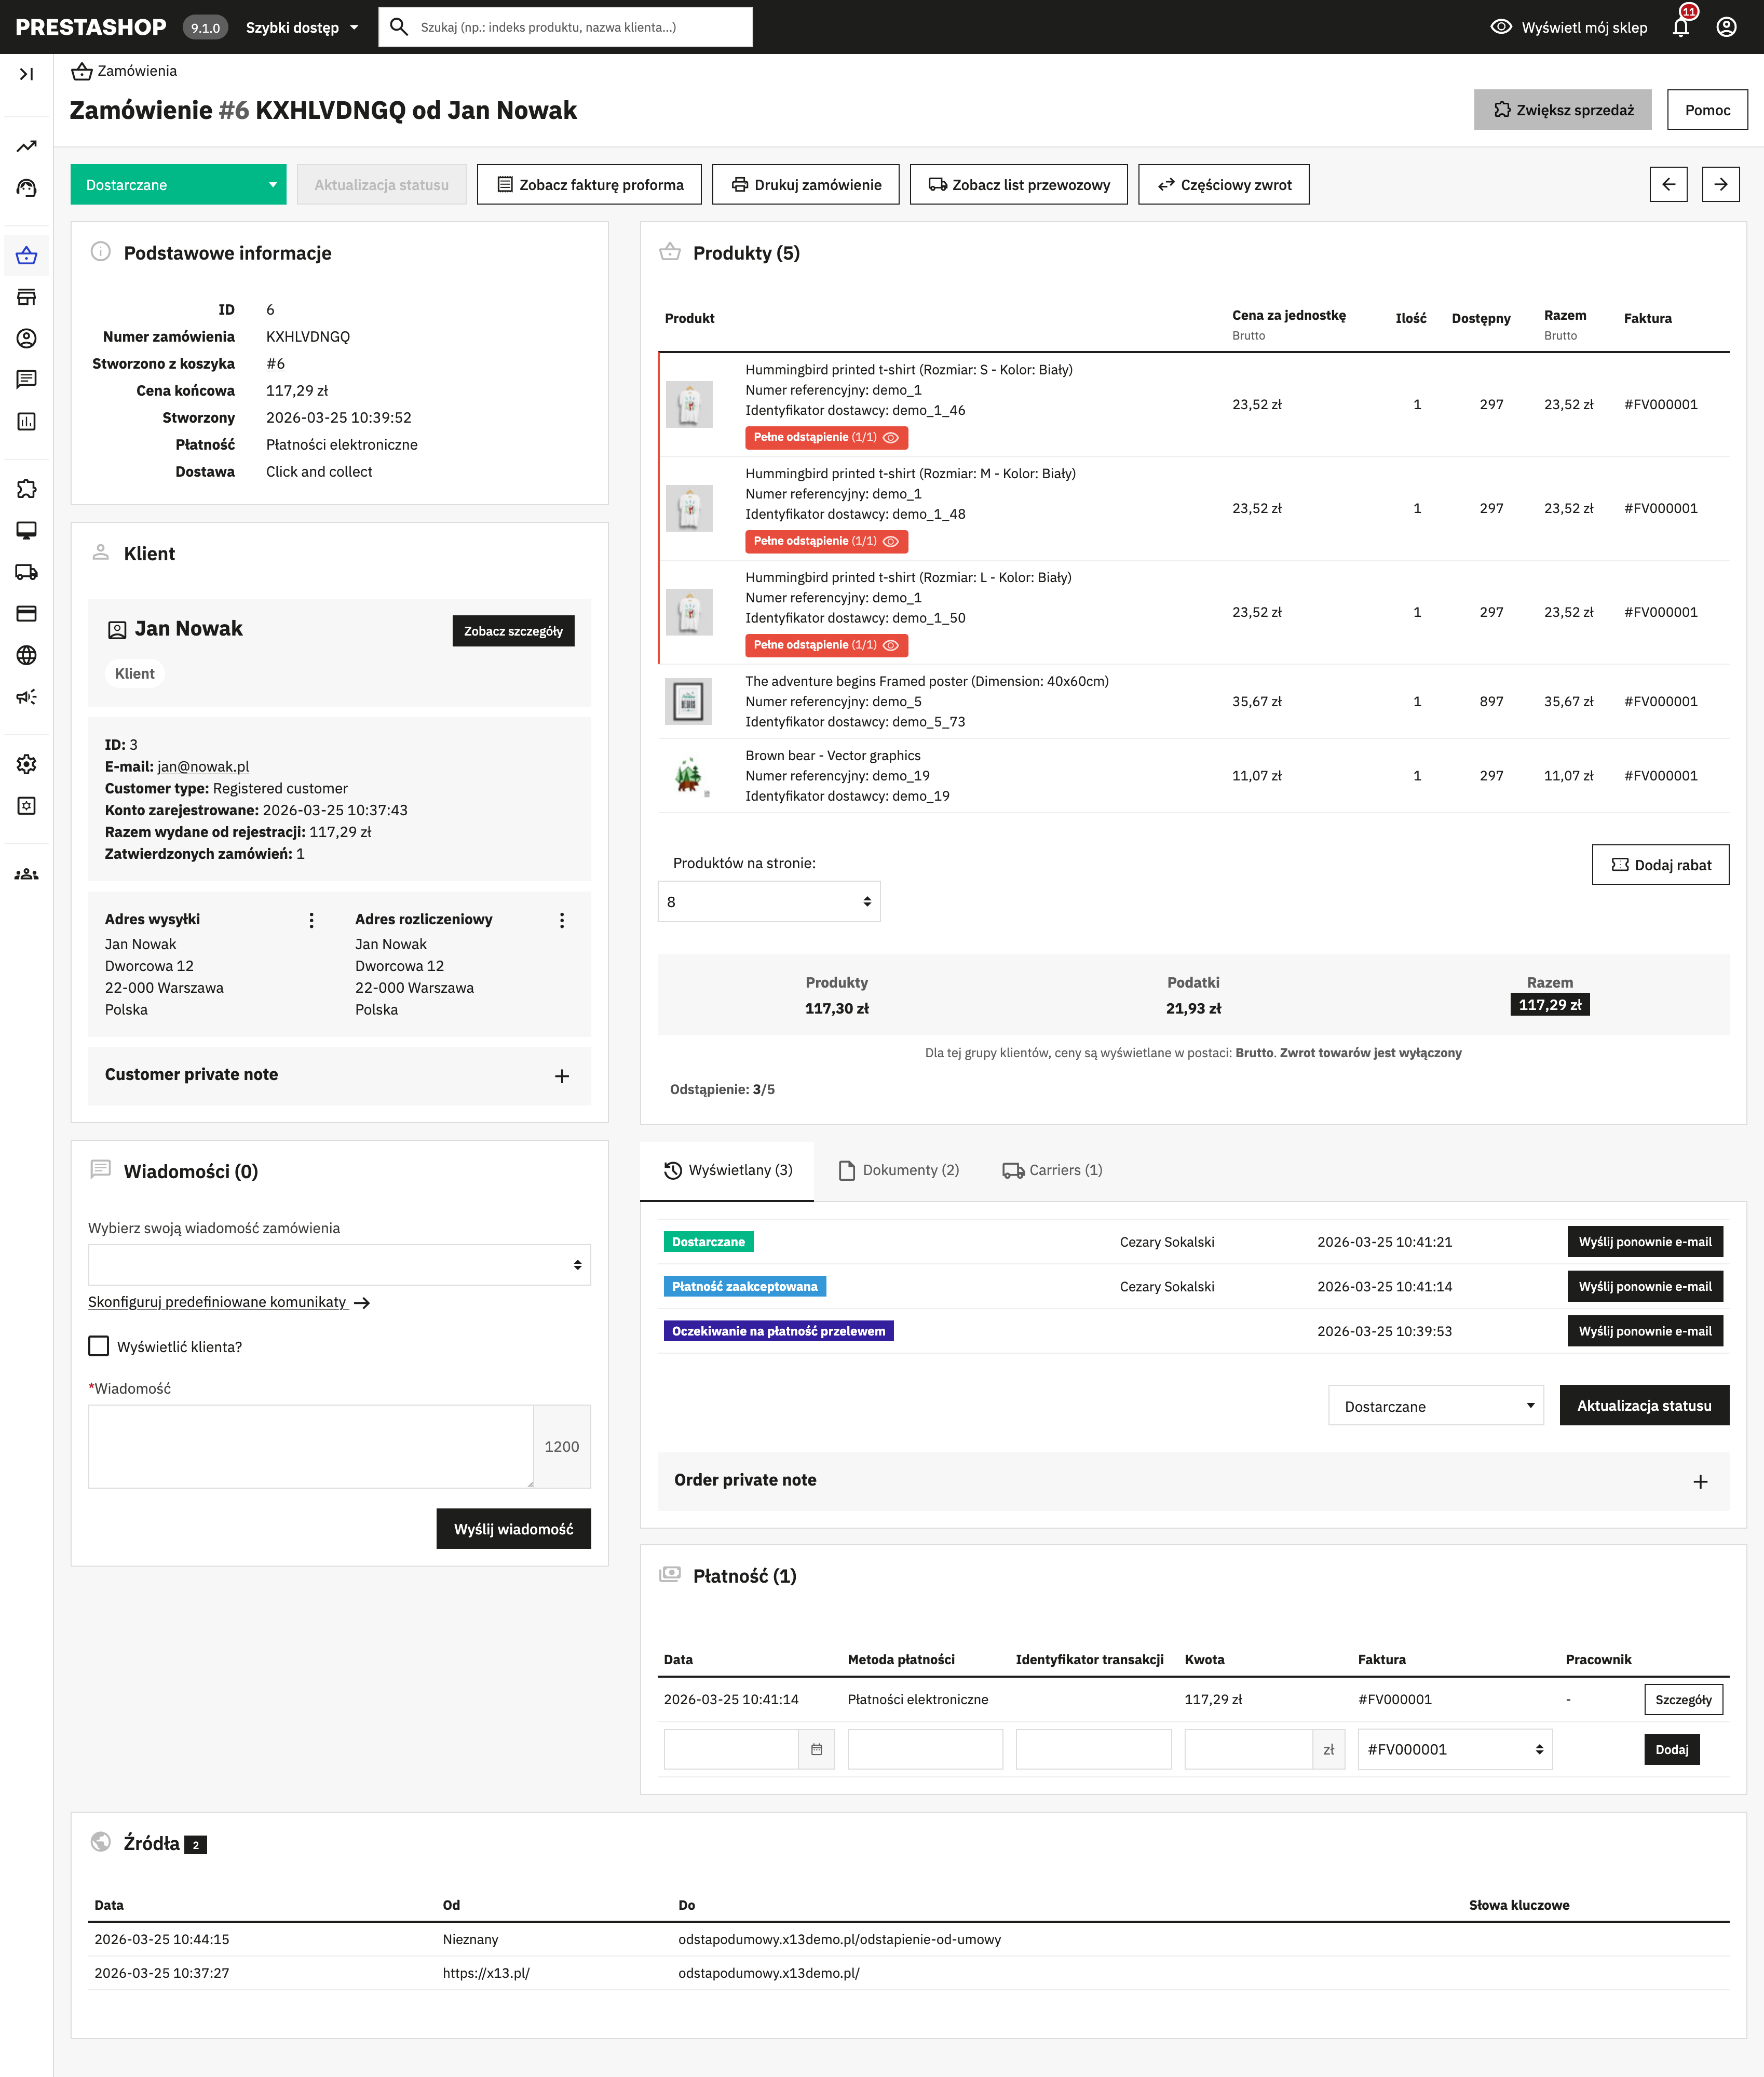Open products per page selector
This screenshot has width=1764, height=2077.
click(768, 901)
